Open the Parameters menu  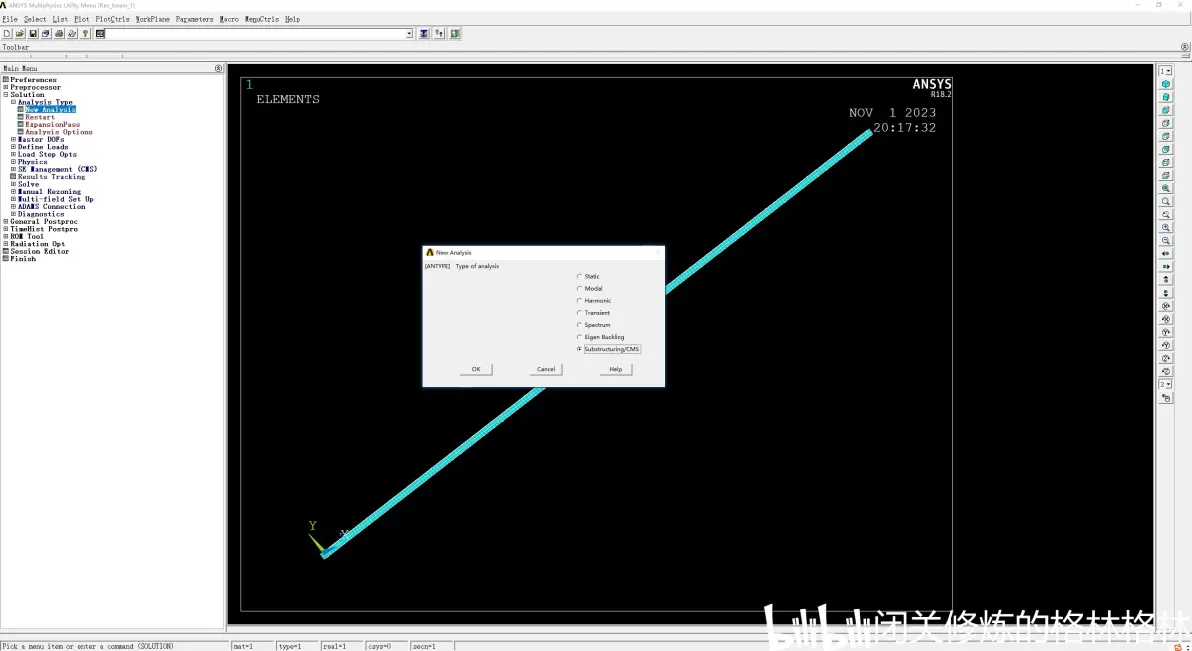click(x=195, y=19)
